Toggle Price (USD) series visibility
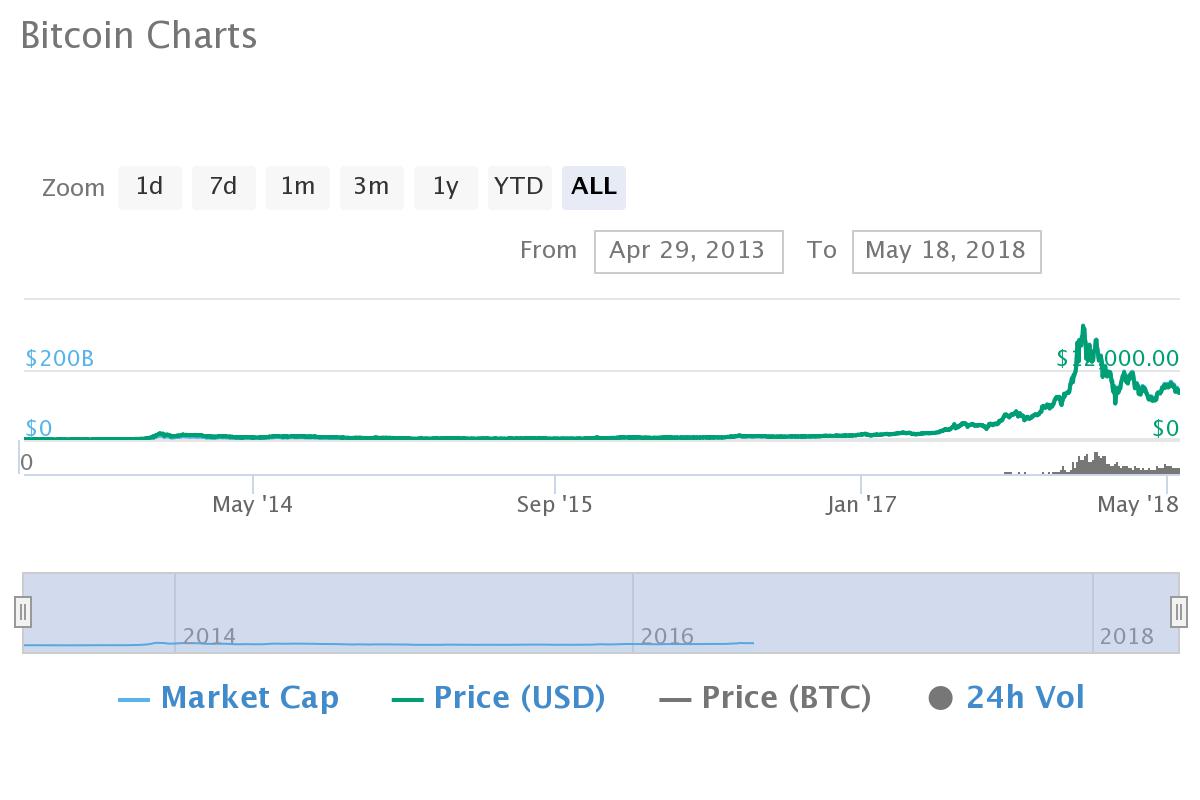This screenshot has height=800, width=1200. (499, 698)
